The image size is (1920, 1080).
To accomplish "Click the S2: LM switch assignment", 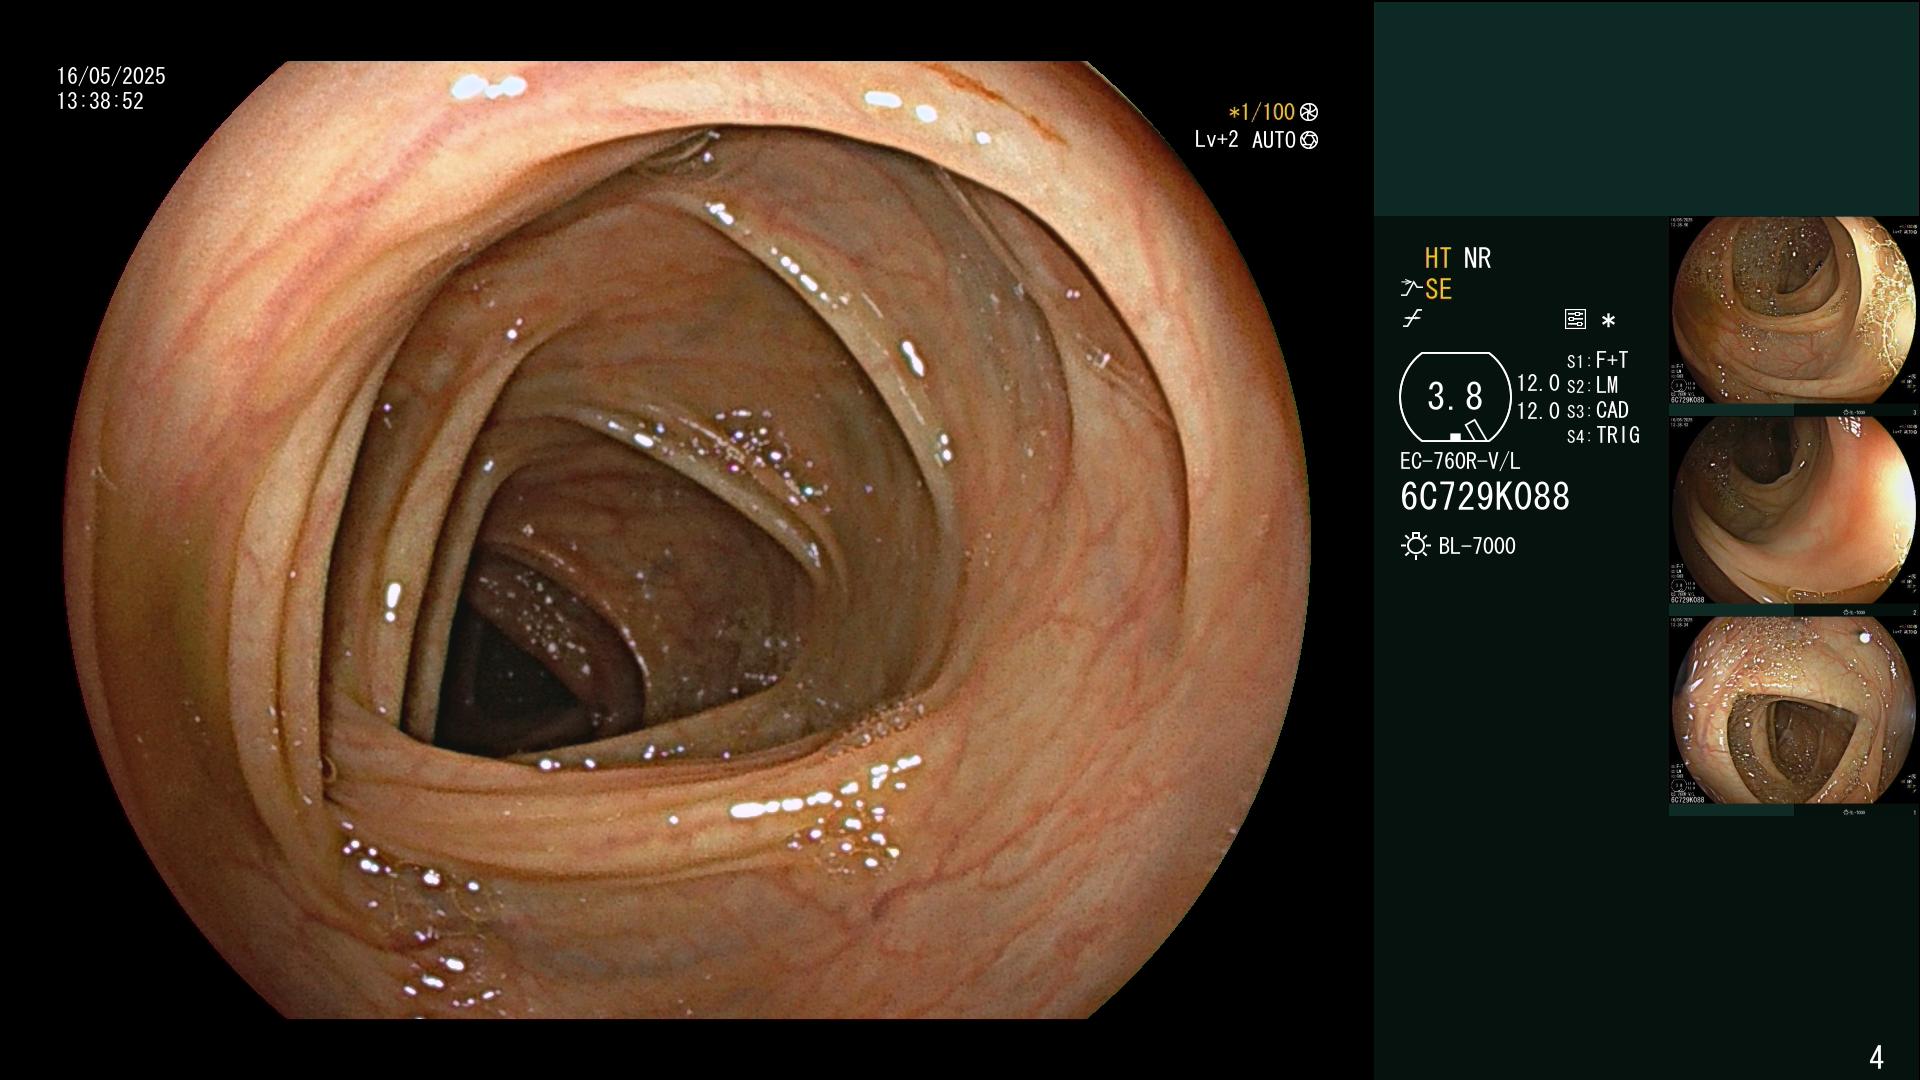I will click(x=1592, y=385).
